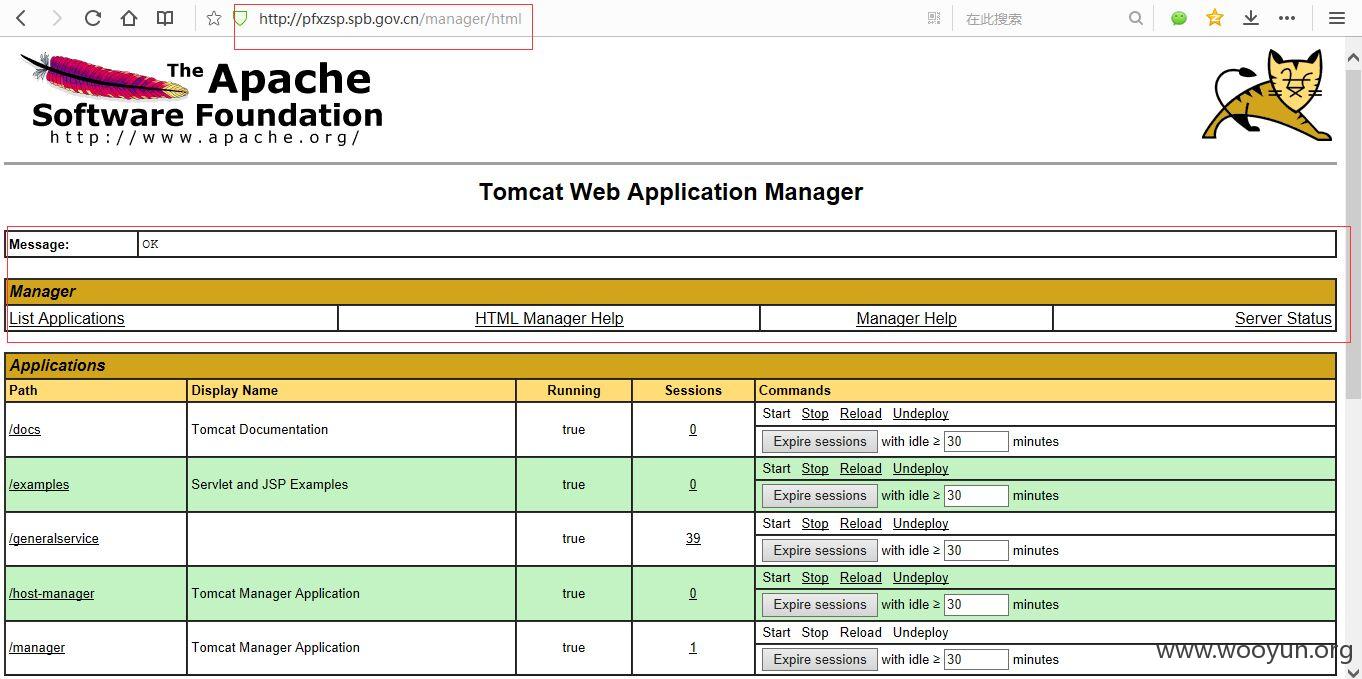Viewport: 1362px width, 679px height.
Task: Open the three-dot more tools icon
Action: (x=1287, y=18)
